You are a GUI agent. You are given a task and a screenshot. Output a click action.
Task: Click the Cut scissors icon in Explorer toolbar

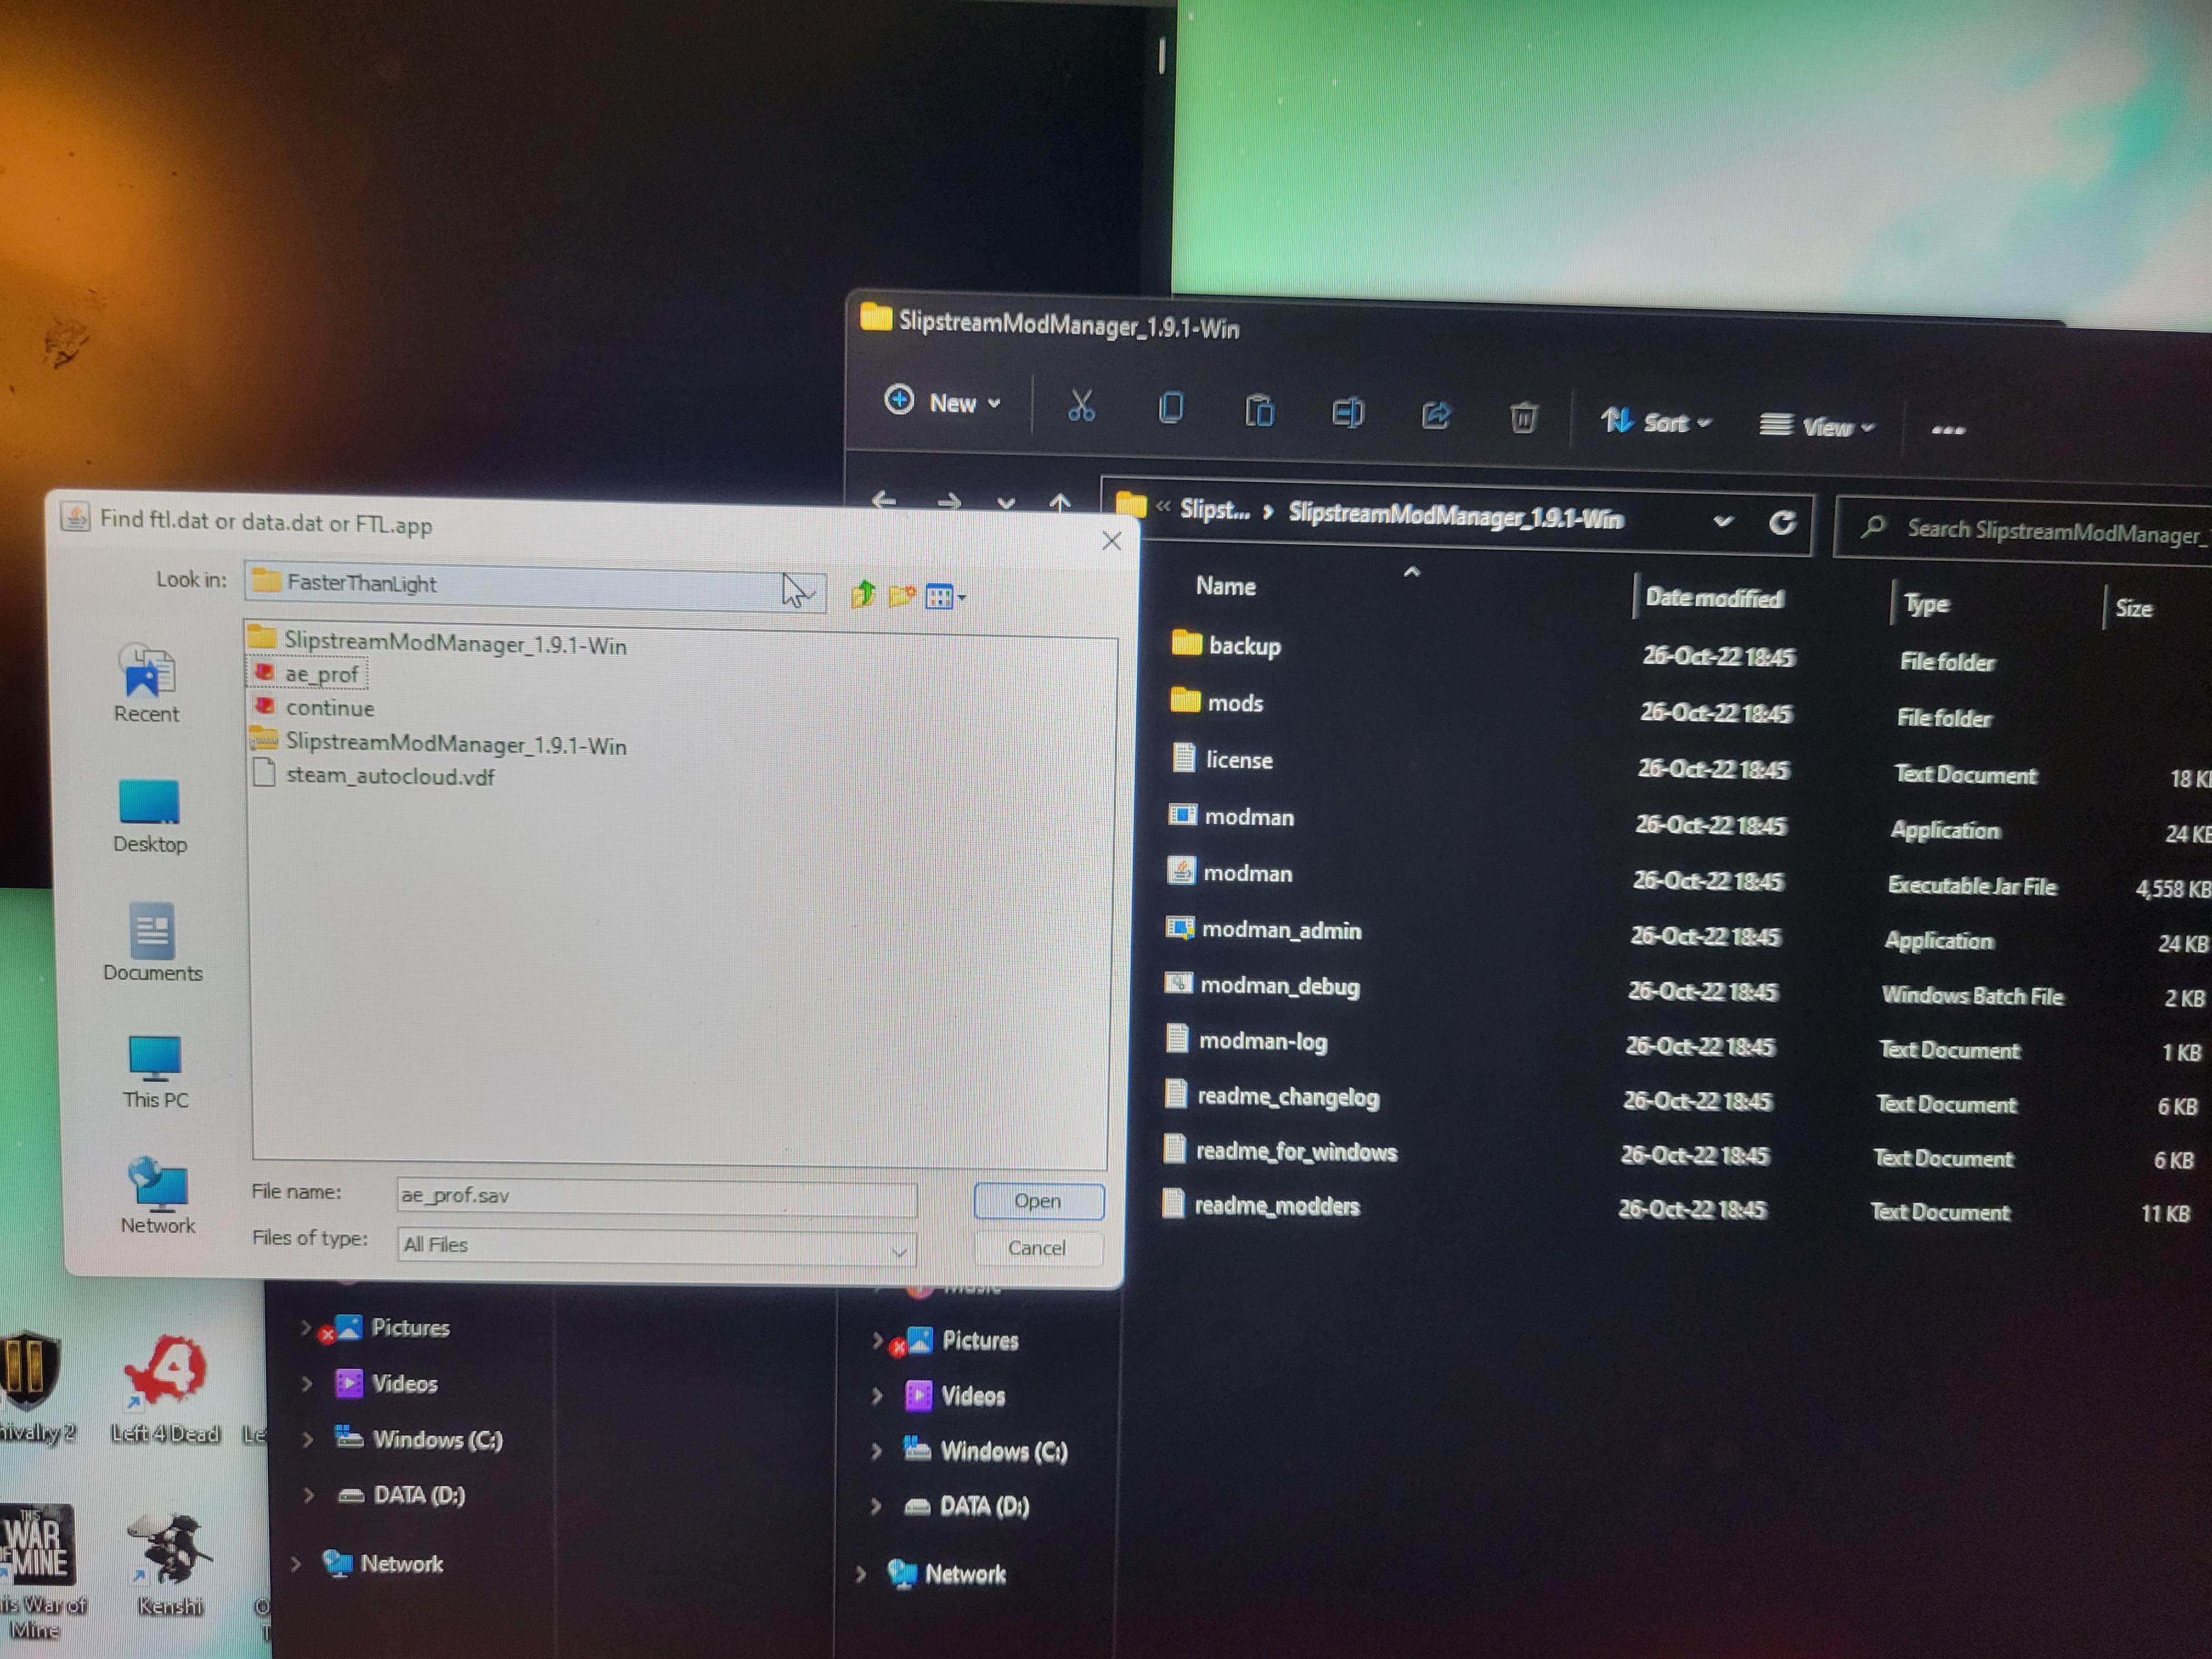tap(1081, 407)
